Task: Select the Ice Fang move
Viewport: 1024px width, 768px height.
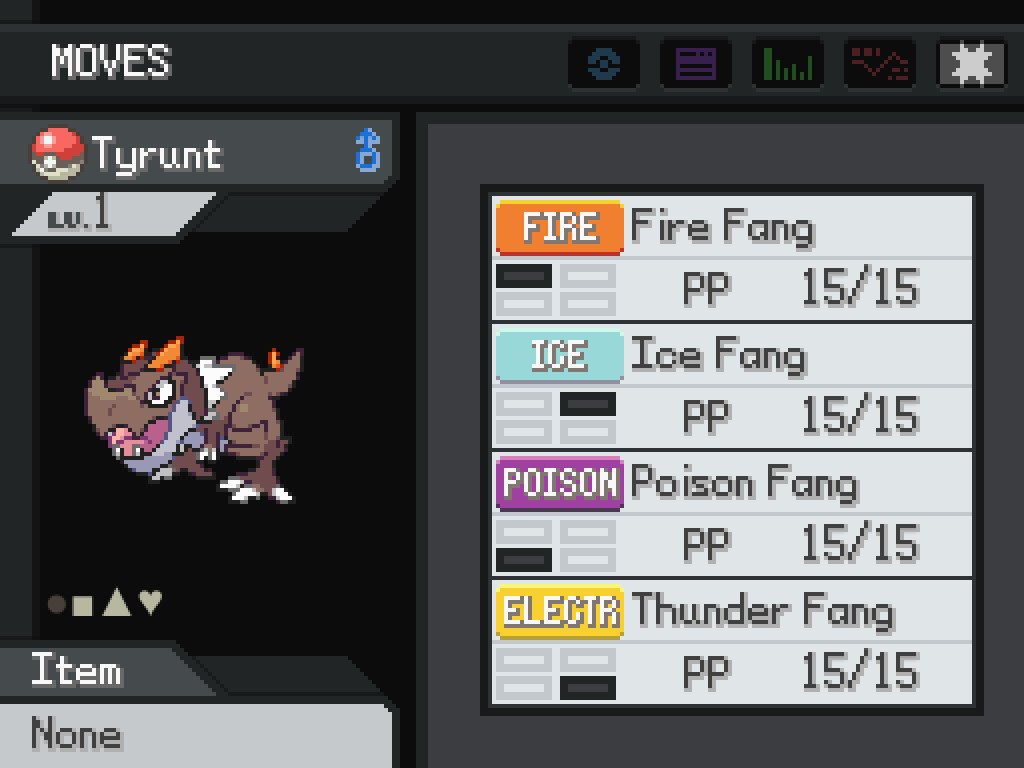Action: coord(731,385)
